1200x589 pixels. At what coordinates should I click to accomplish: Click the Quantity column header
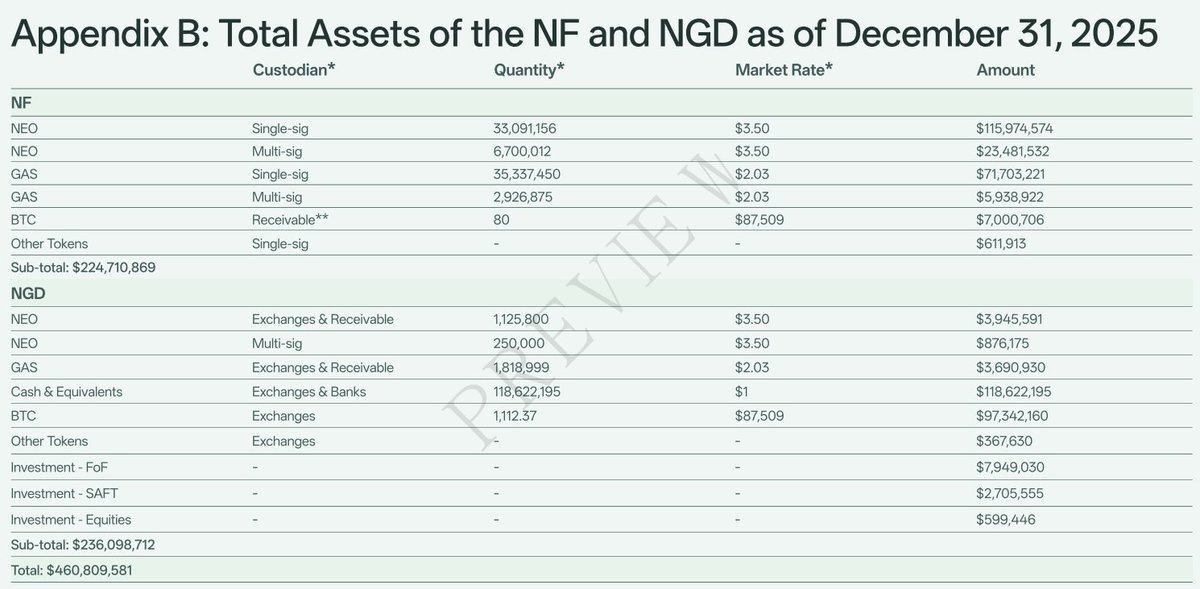(x=530, y=70)
